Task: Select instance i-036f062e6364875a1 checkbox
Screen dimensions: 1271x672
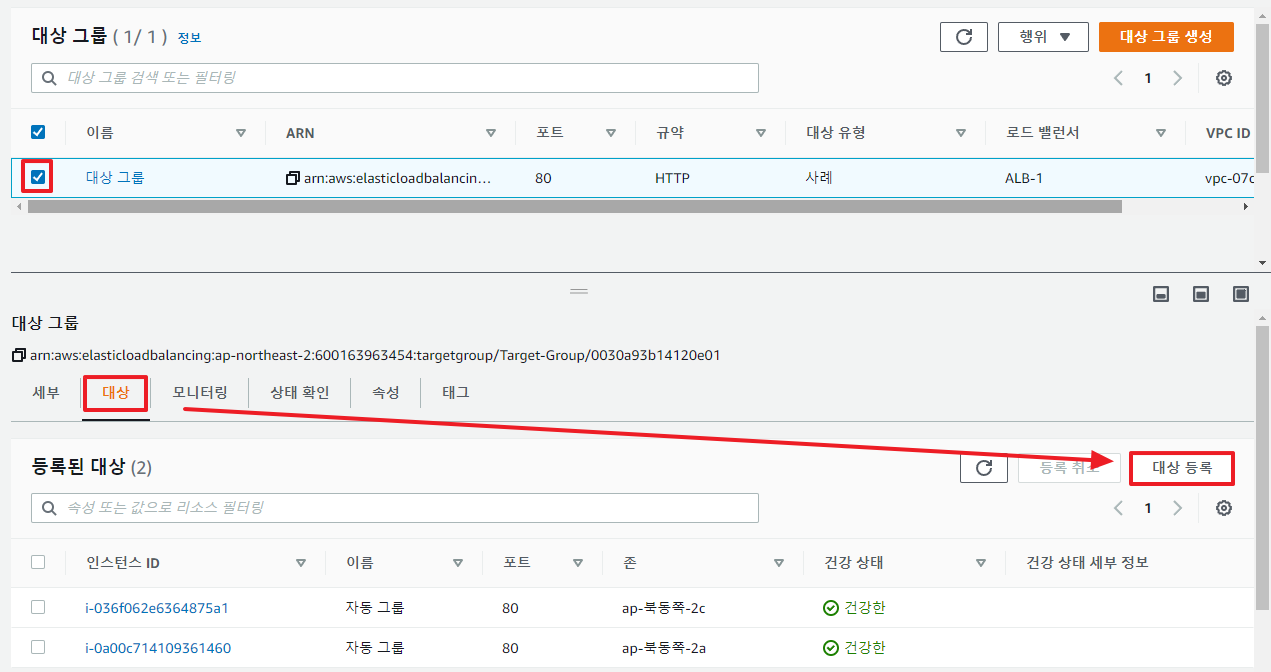Action: click(38, 607)
